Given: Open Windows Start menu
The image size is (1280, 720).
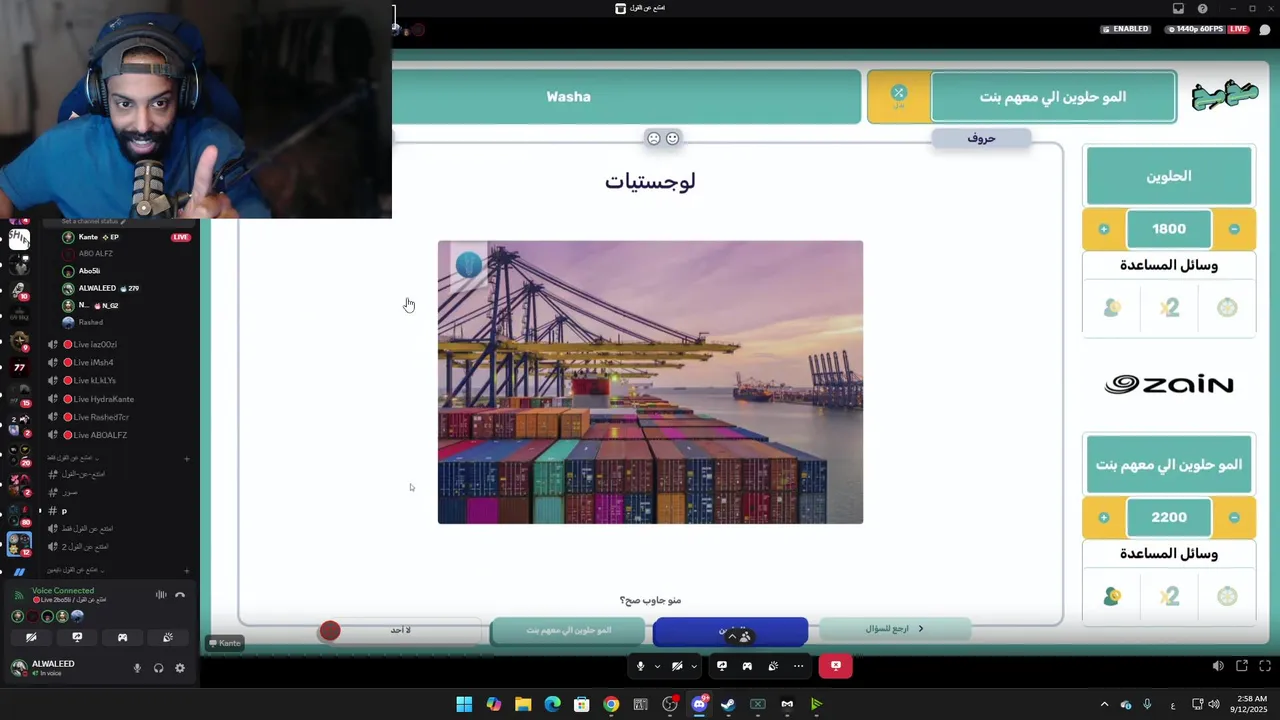Looking at the screenshot, I should tap(464, 704).
